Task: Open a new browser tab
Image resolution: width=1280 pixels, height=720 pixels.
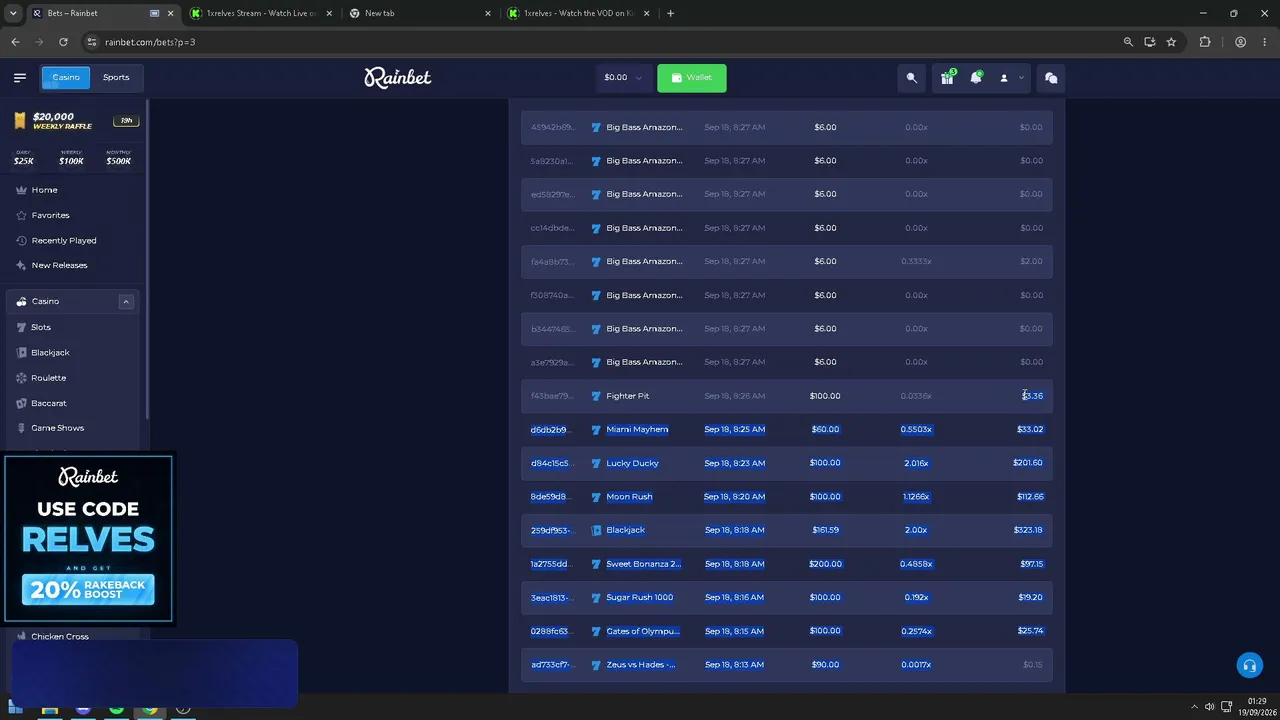Action: tap(670, 14)
